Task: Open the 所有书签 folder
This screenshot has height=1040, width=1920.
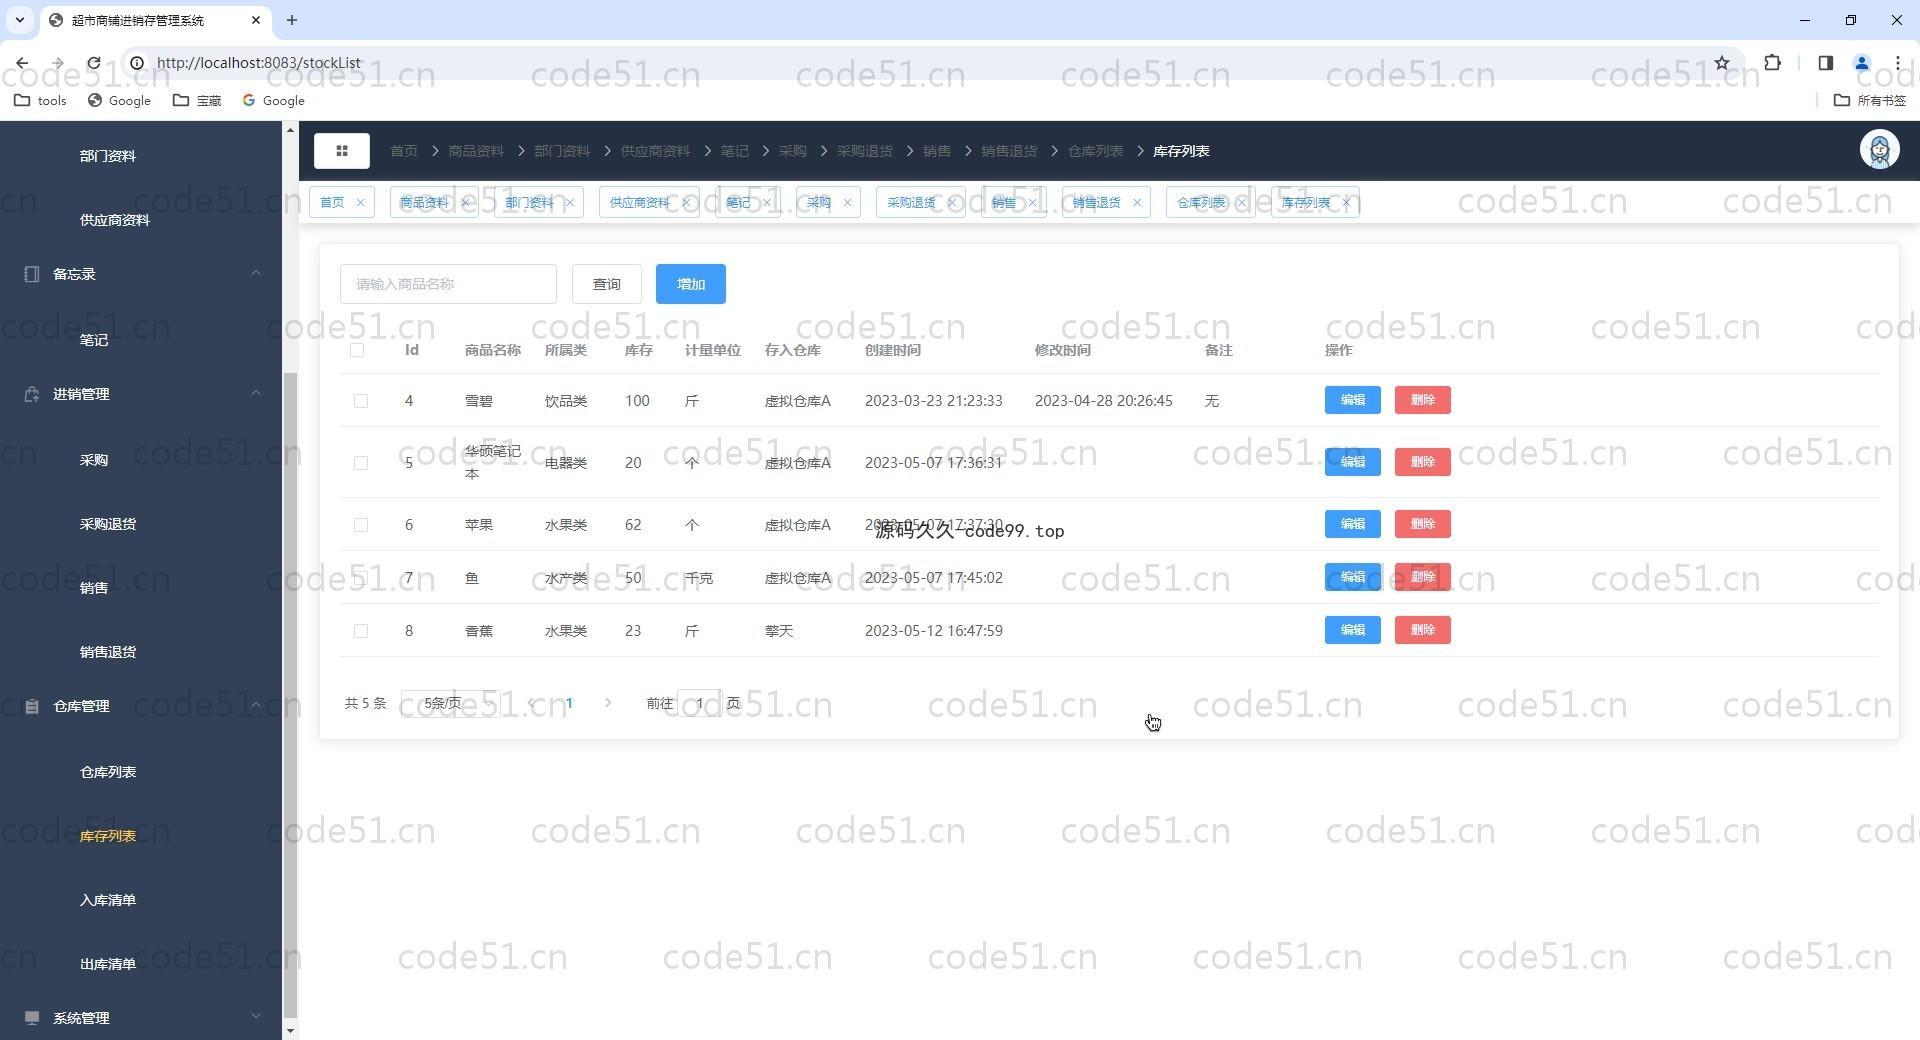Action: tap(1870, 100)
